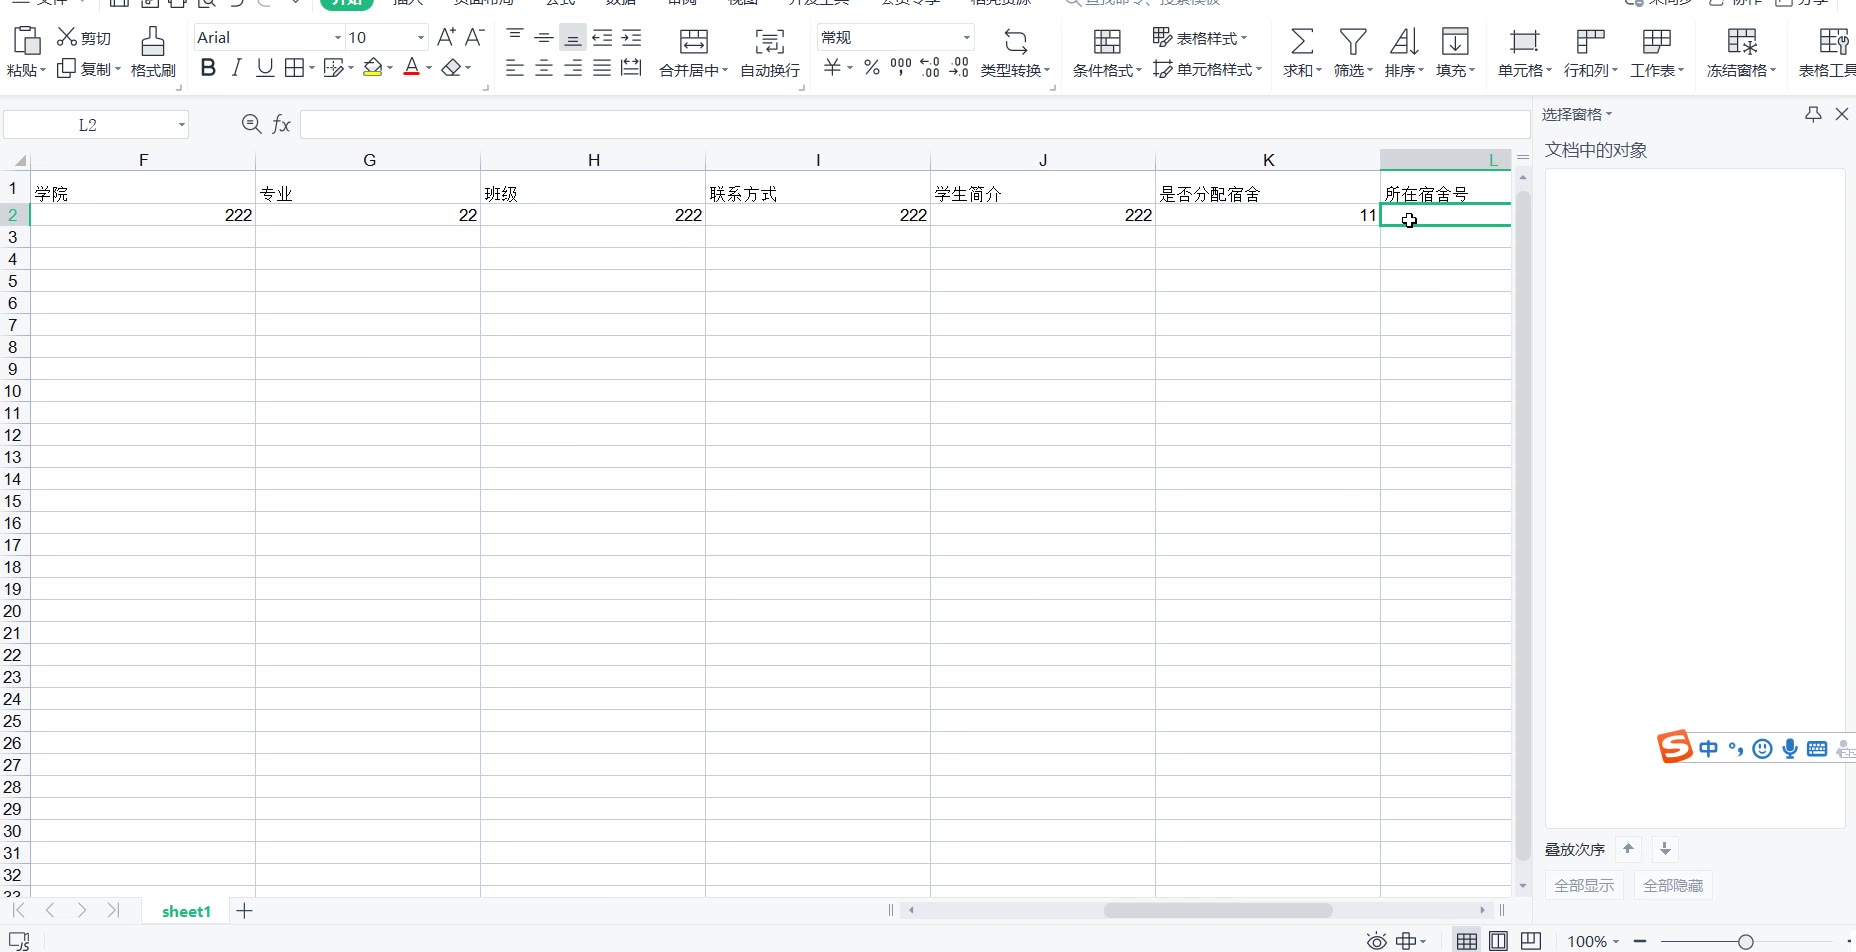1856x952 pixels.
Task: Open the Table Style (表格样式) dropdown
Action: tap(1201, 38)
